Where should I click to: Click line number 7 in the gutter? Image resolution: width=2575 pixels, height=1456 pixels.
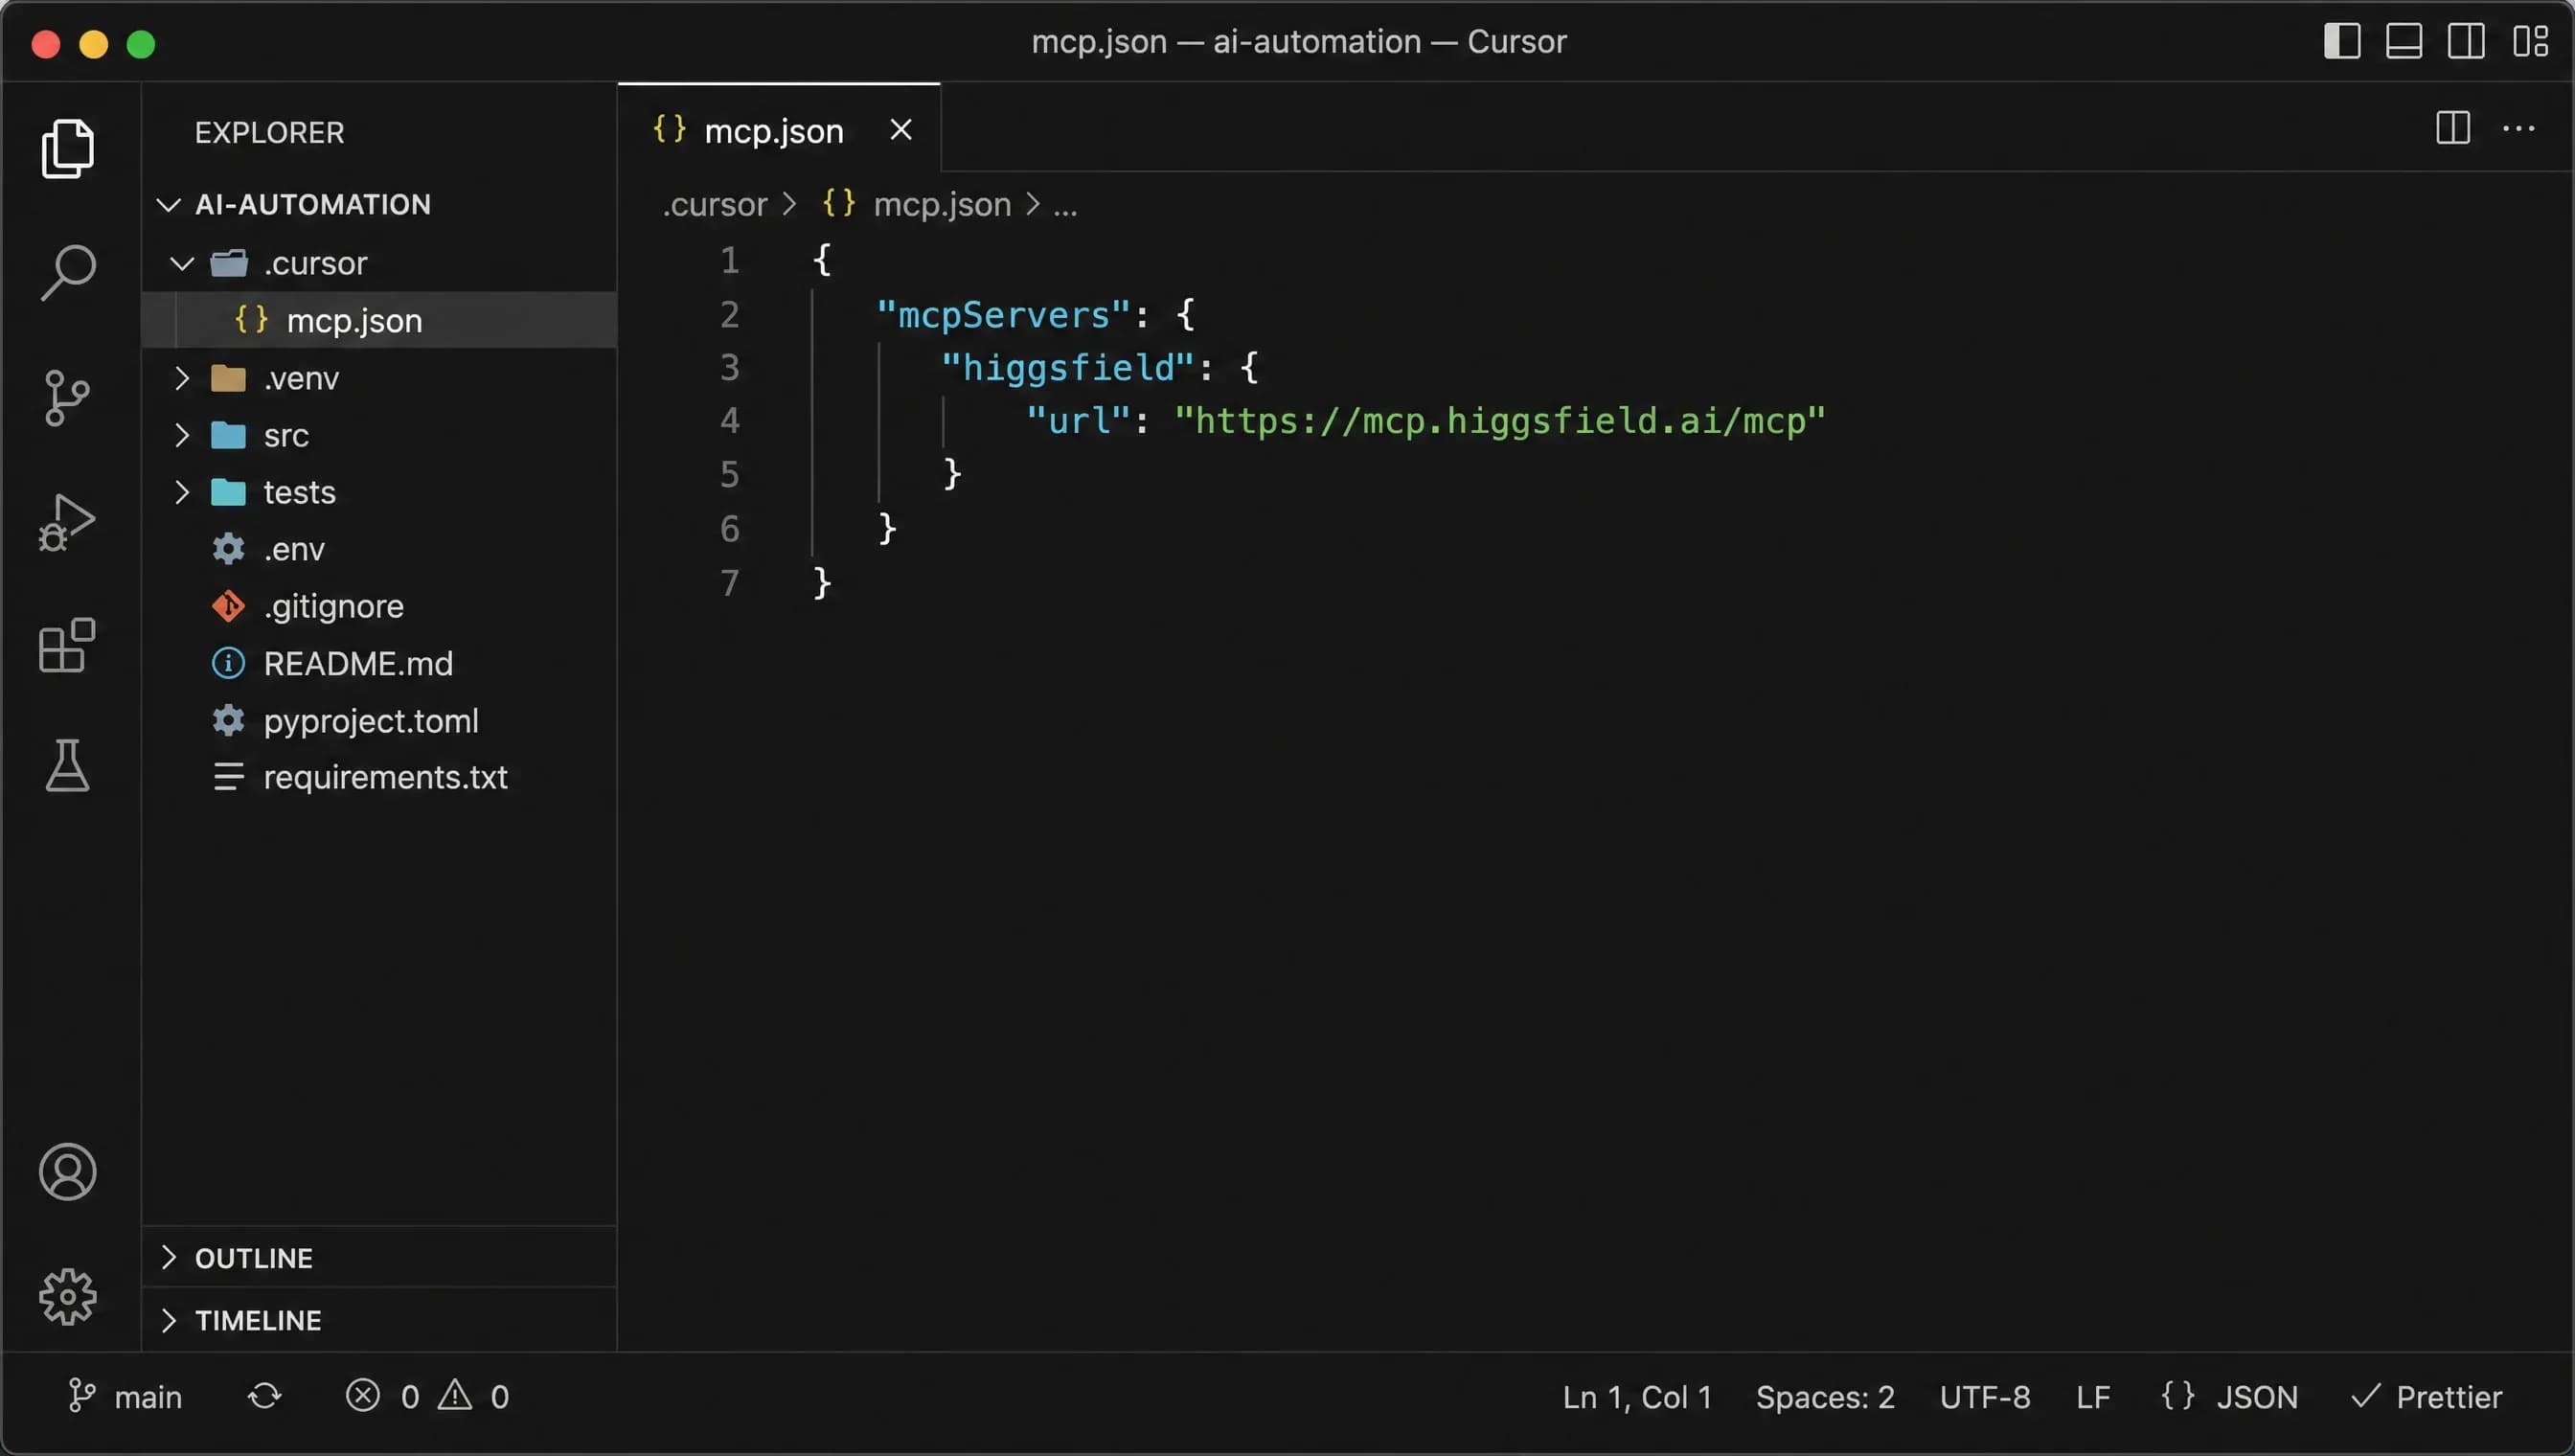point(730,583)
